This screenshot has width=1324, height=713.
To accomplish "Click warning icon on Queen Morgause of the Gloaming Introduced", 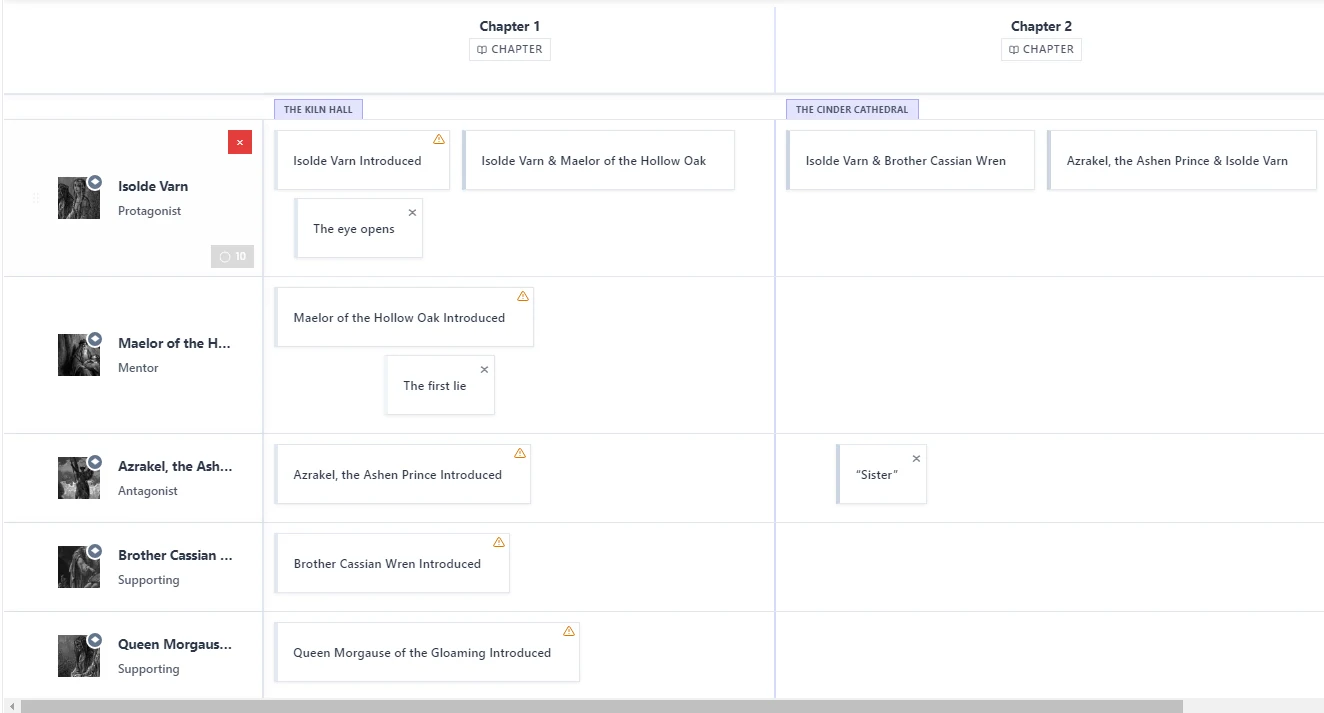I will click(x=568, y=631).
